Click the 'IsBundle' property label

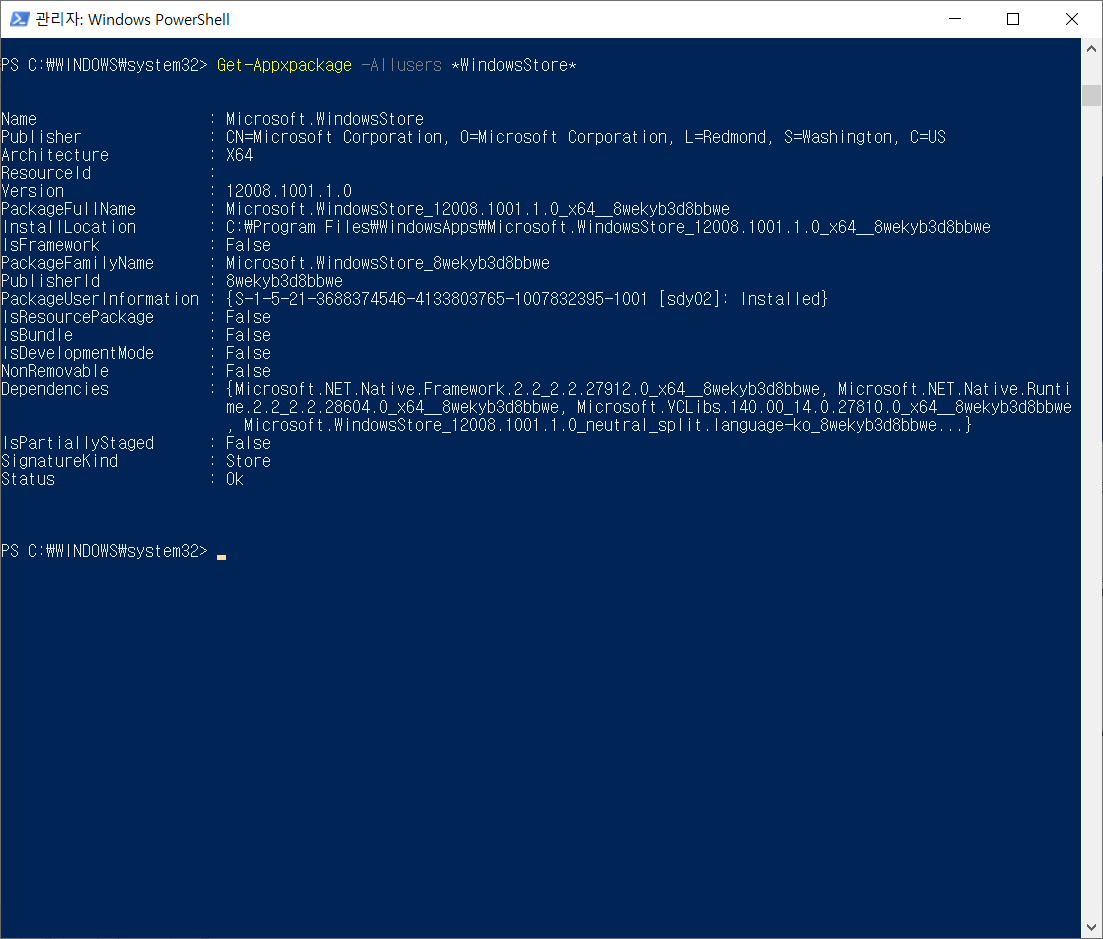[37, 335]
